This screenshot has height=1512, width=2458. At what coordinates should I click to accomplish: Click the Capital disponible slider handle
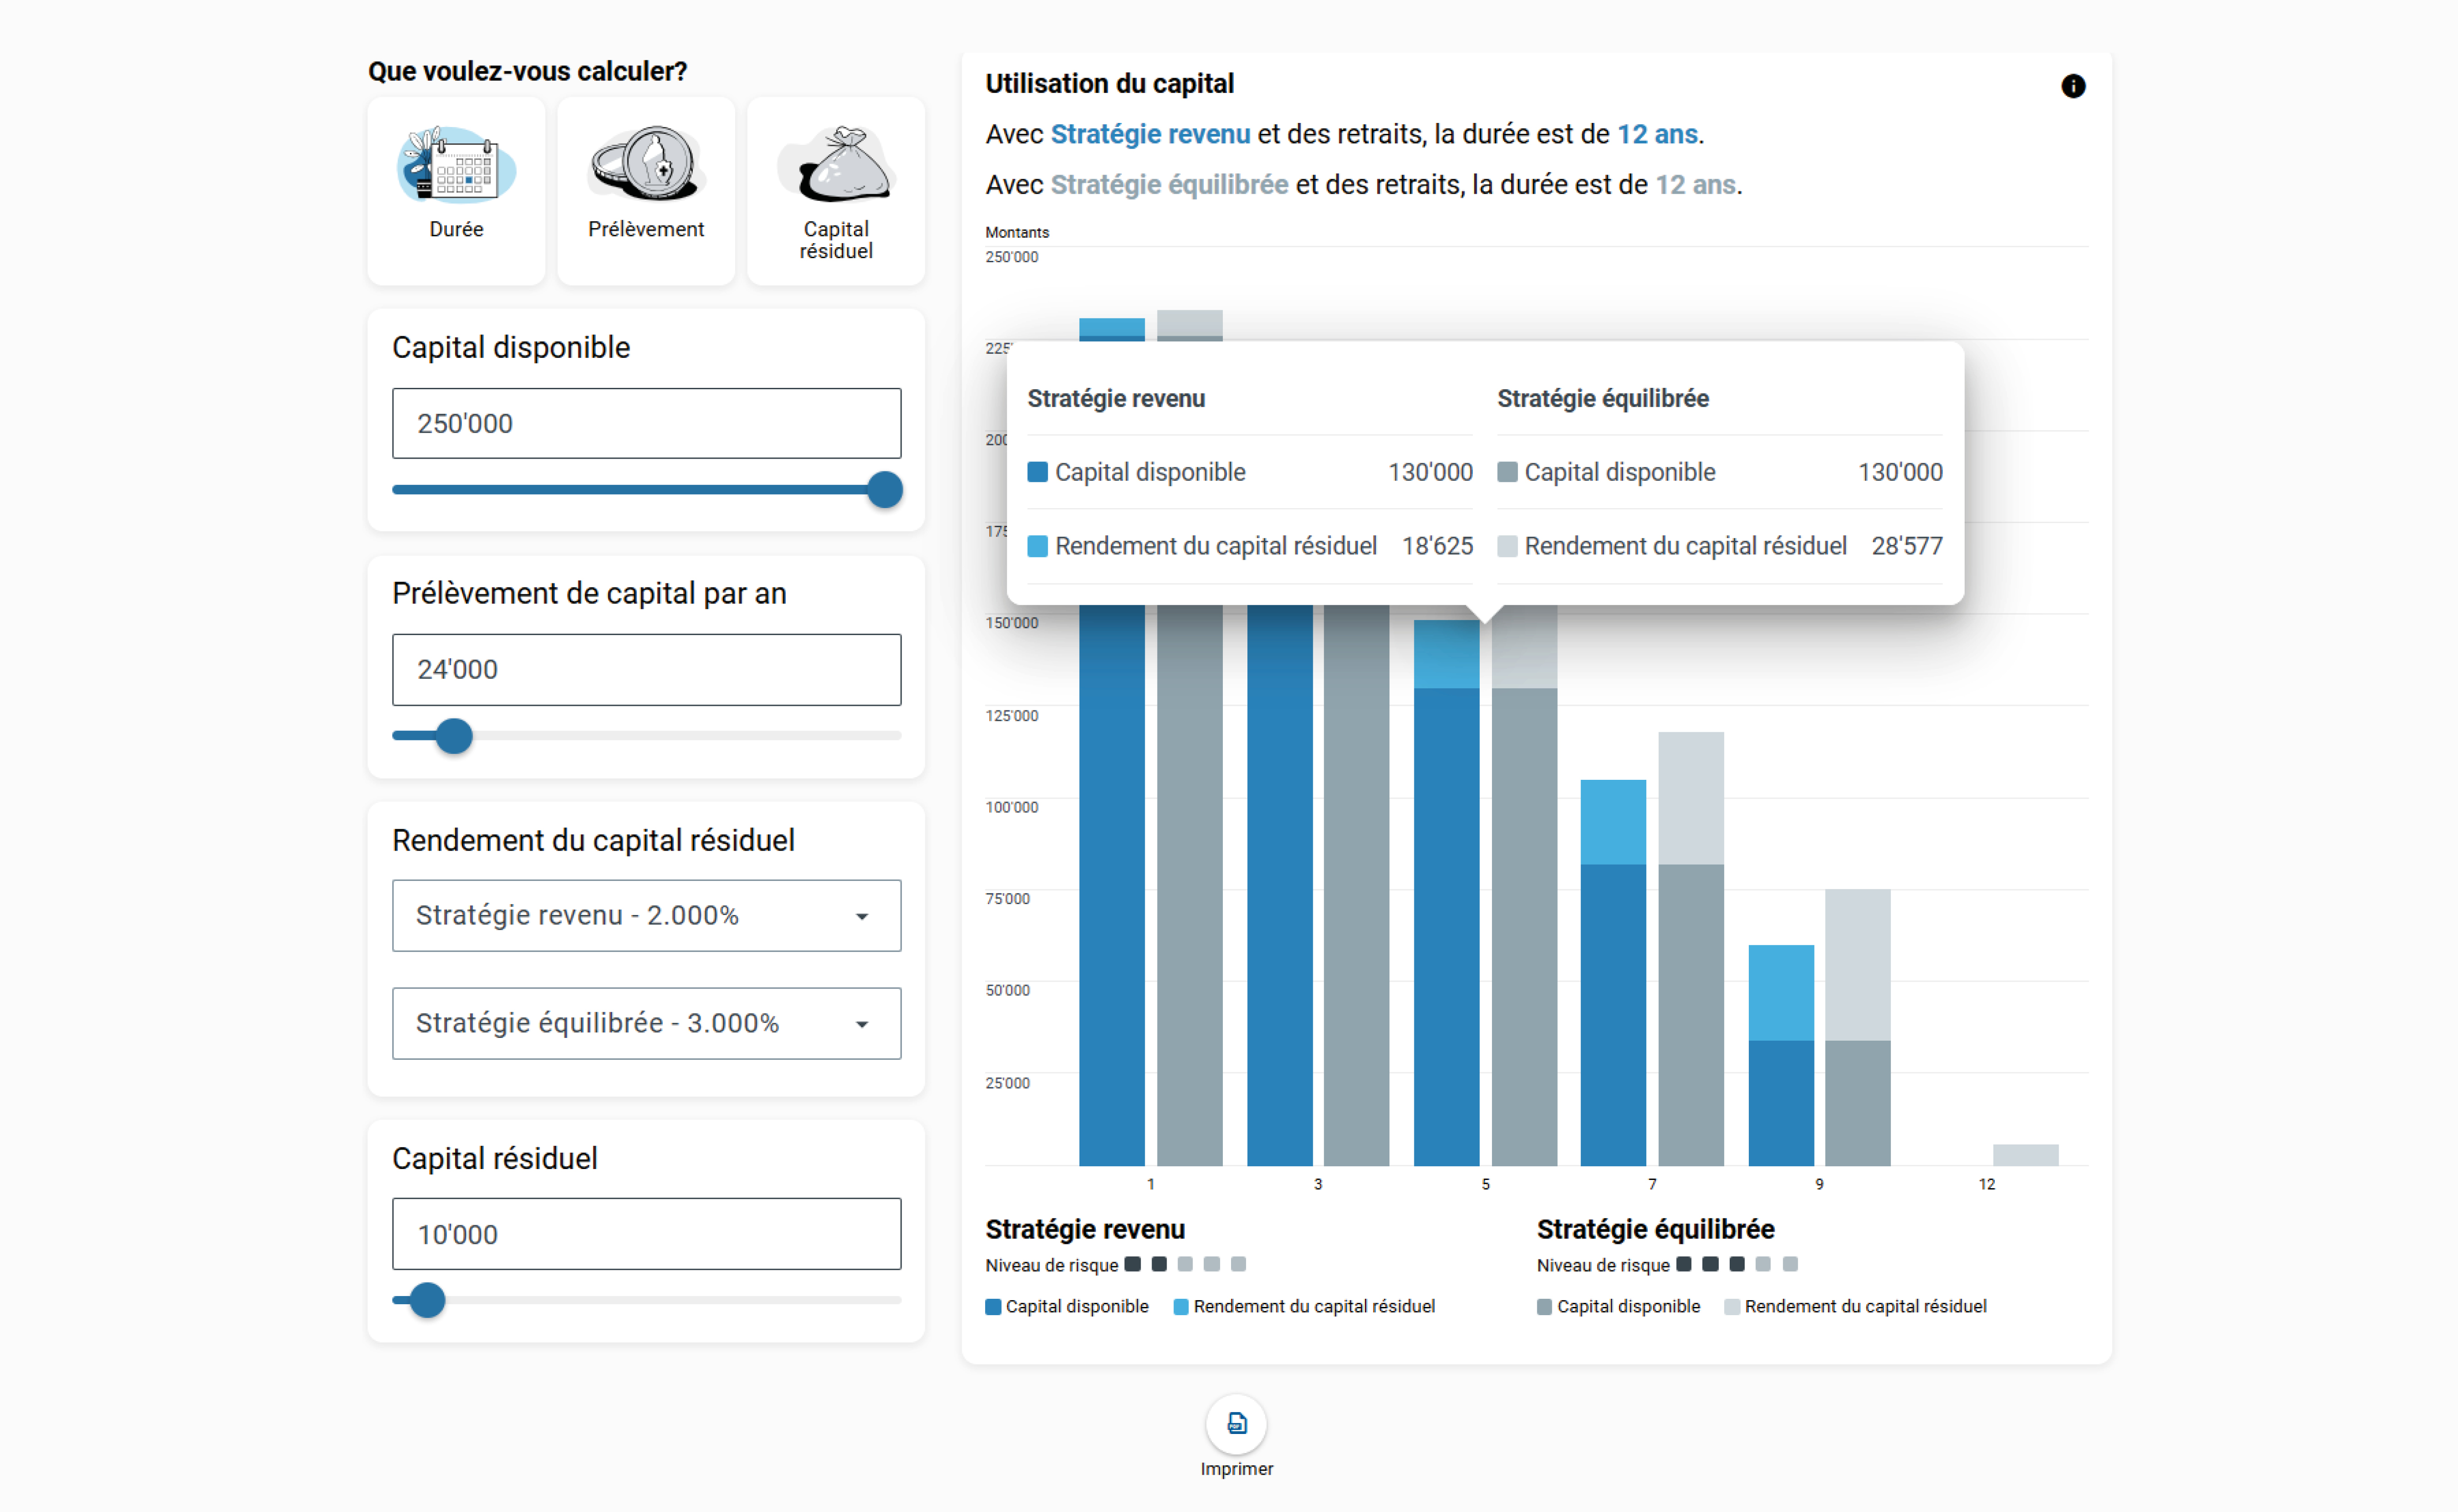point(885,490)
